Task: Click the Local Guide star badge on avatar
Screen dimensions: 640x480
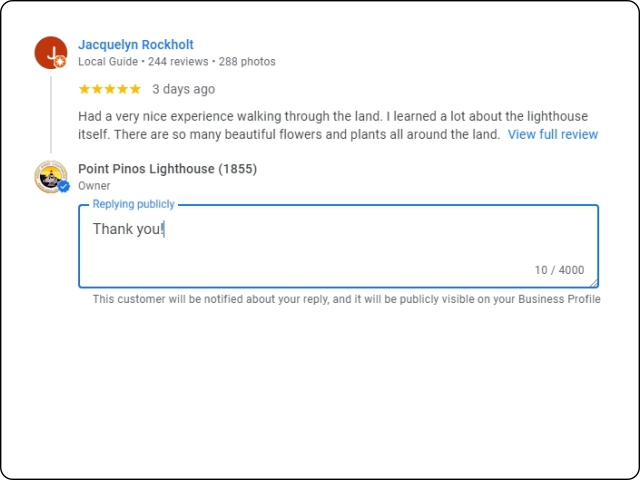Action: pos(60,62)
